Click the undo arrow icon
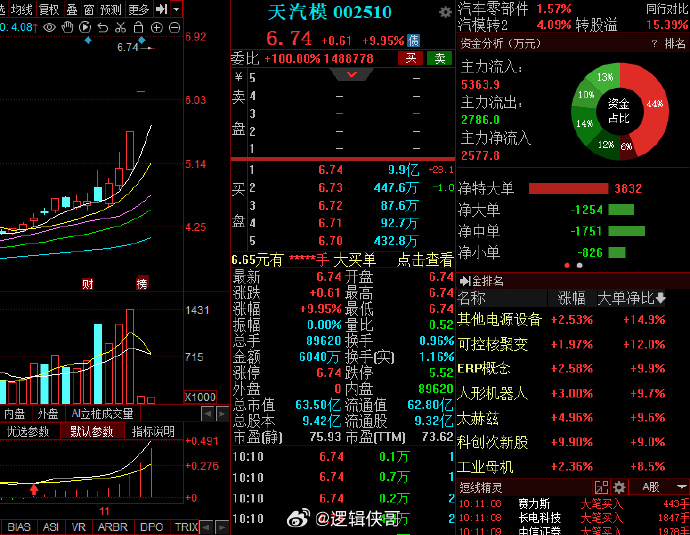690x535 pixels. click(102, 25)
